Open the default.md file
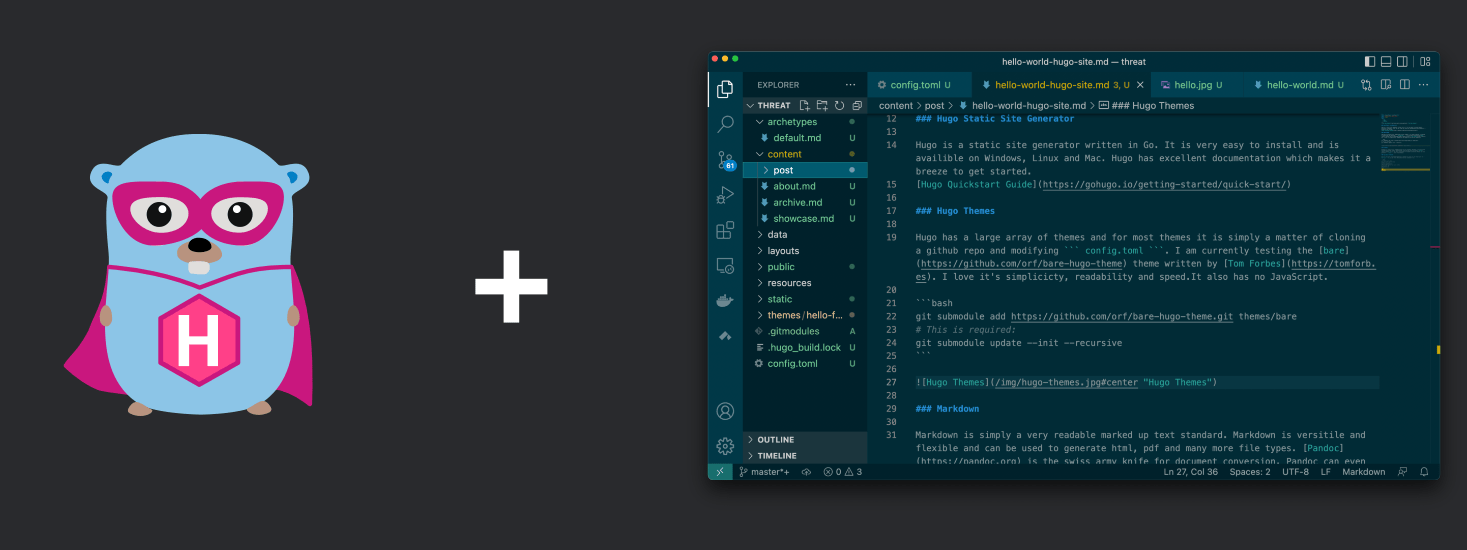 (805, 138)
